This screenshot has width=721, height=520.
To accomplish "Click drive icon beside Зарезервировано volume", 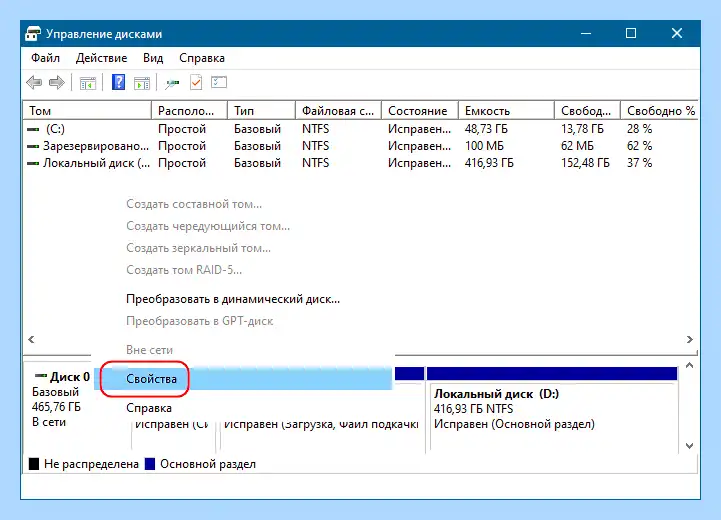I will pyautogui.click(x=33, y=146).
